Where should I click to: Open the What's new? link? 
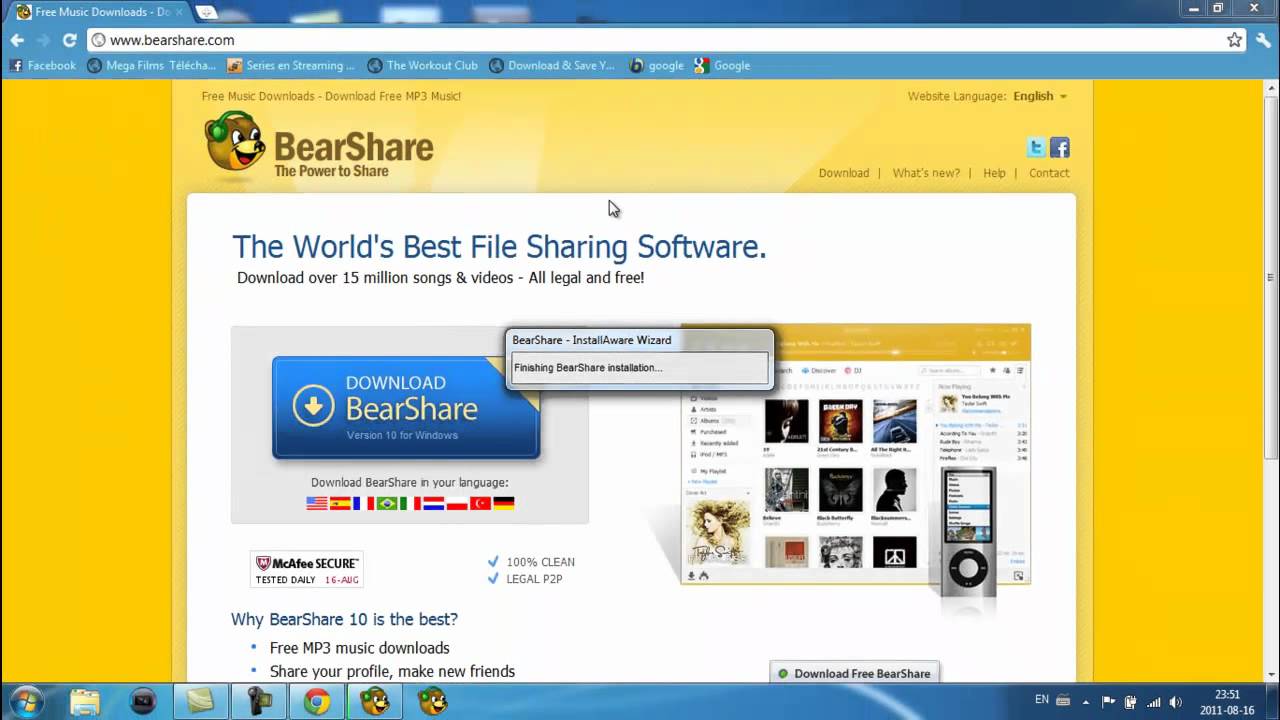[926, 173]
